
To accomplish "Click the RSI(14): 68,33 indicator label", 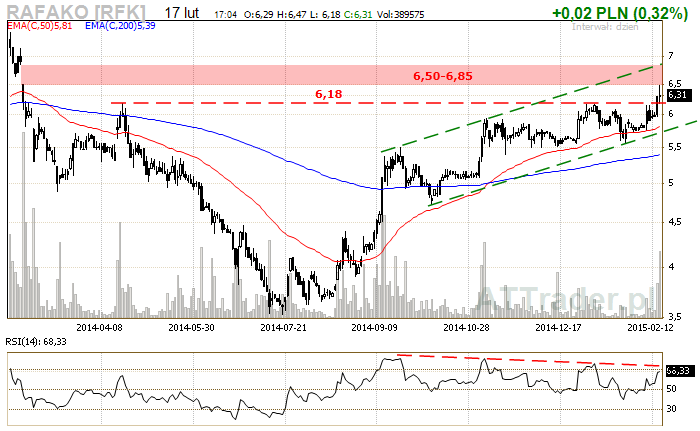I will (36, 342).
